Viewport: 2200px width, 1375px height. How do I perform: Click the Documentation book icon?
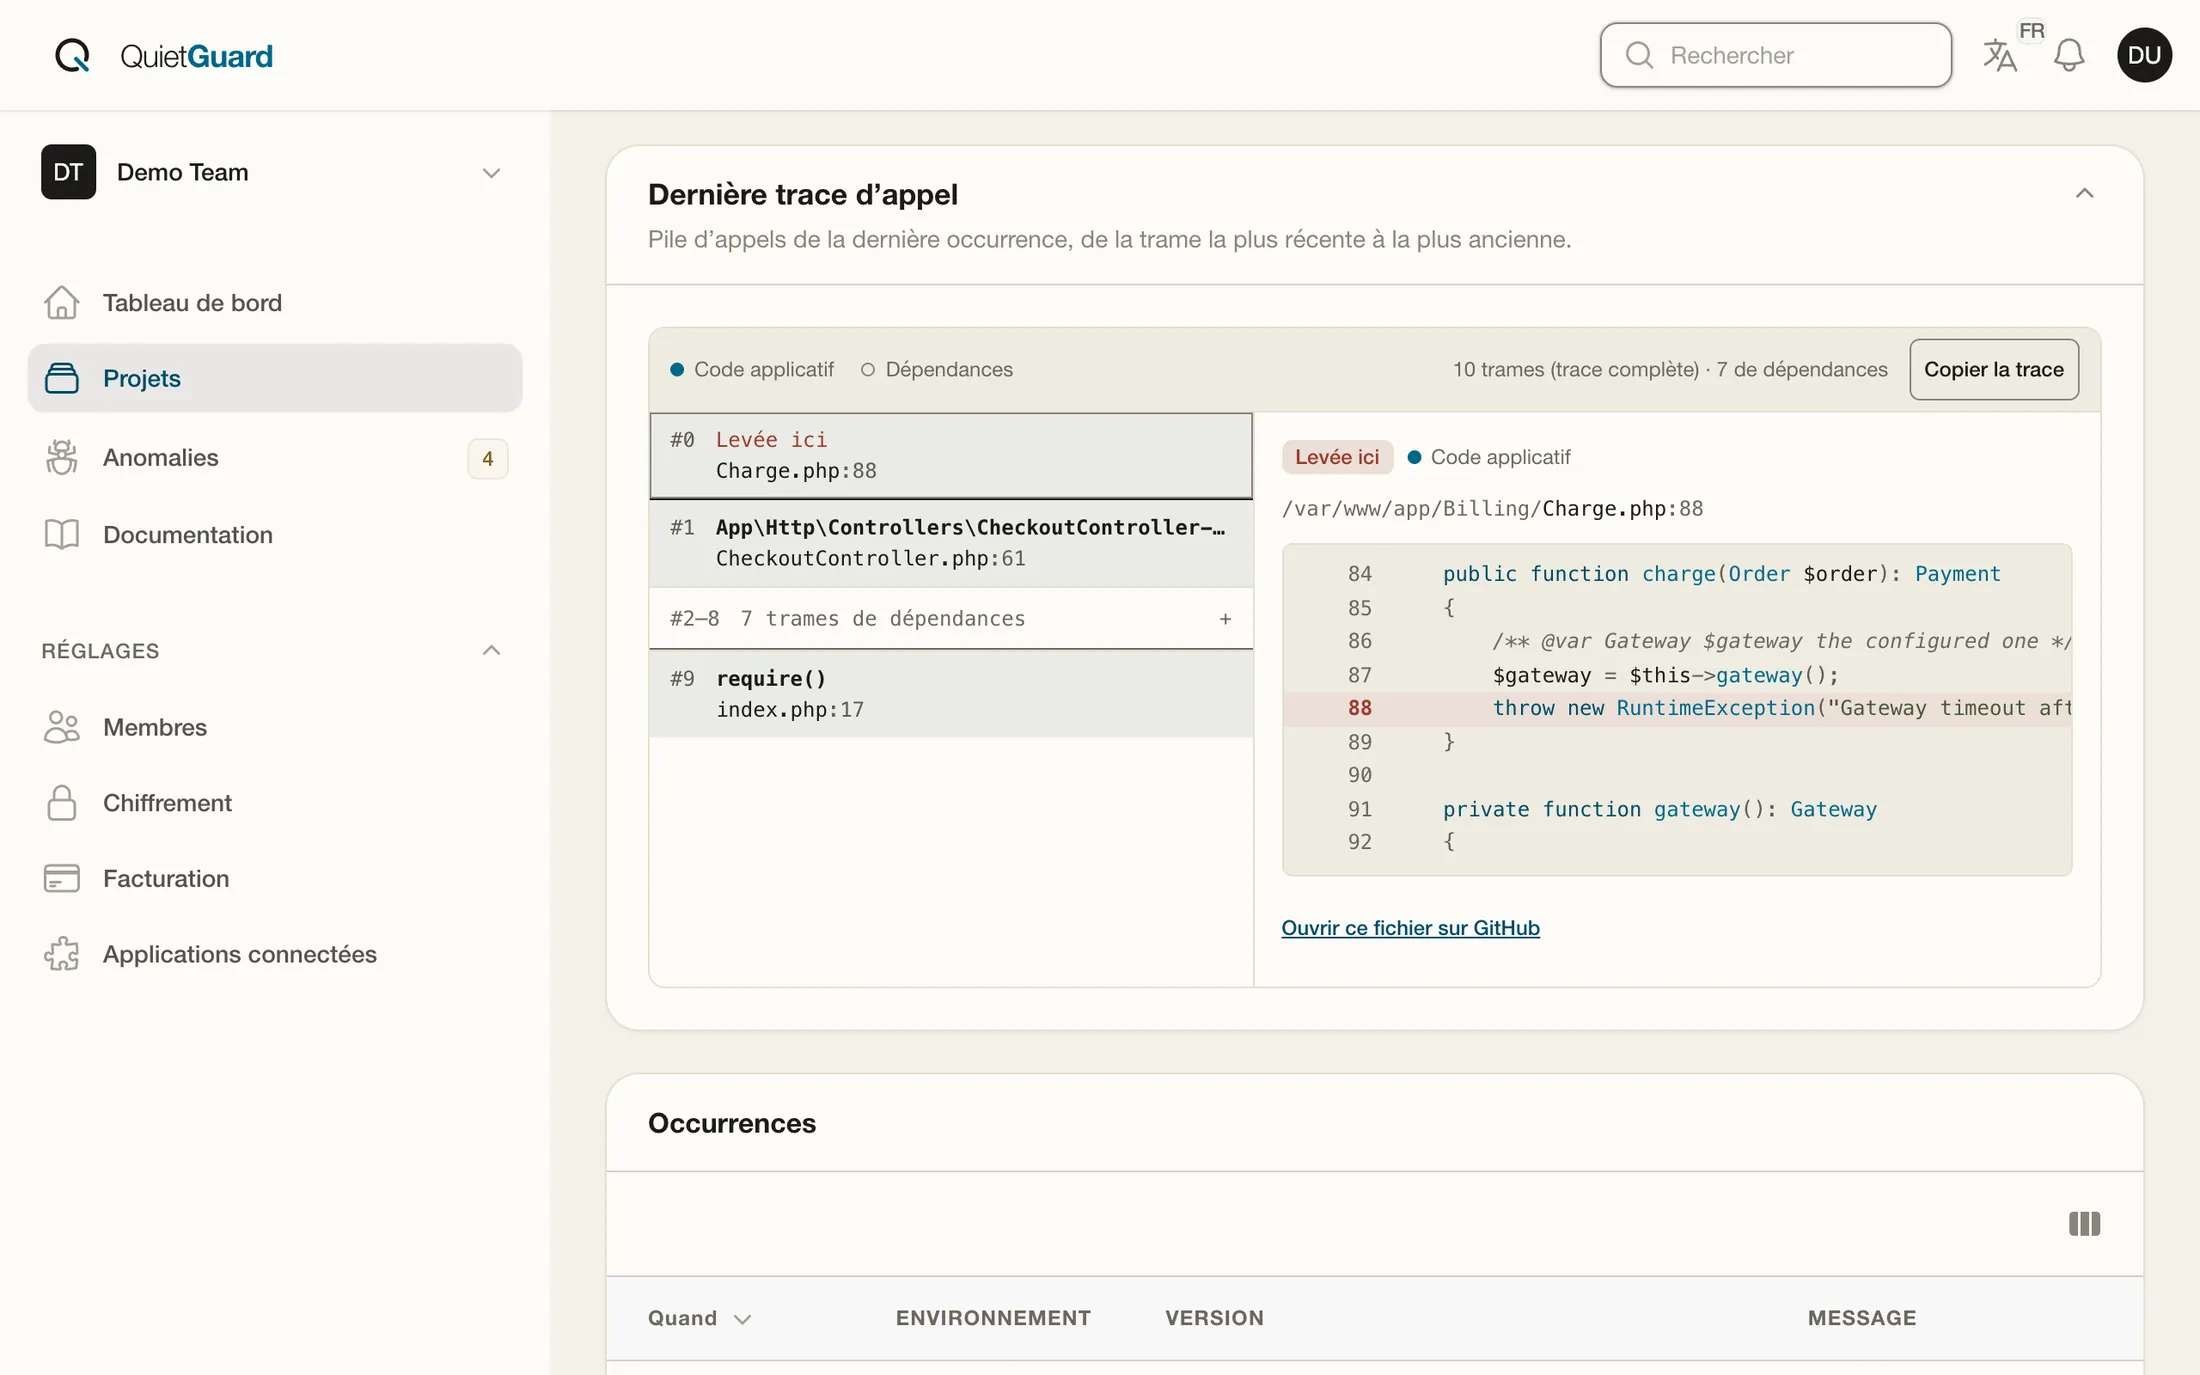click(62, 534)
